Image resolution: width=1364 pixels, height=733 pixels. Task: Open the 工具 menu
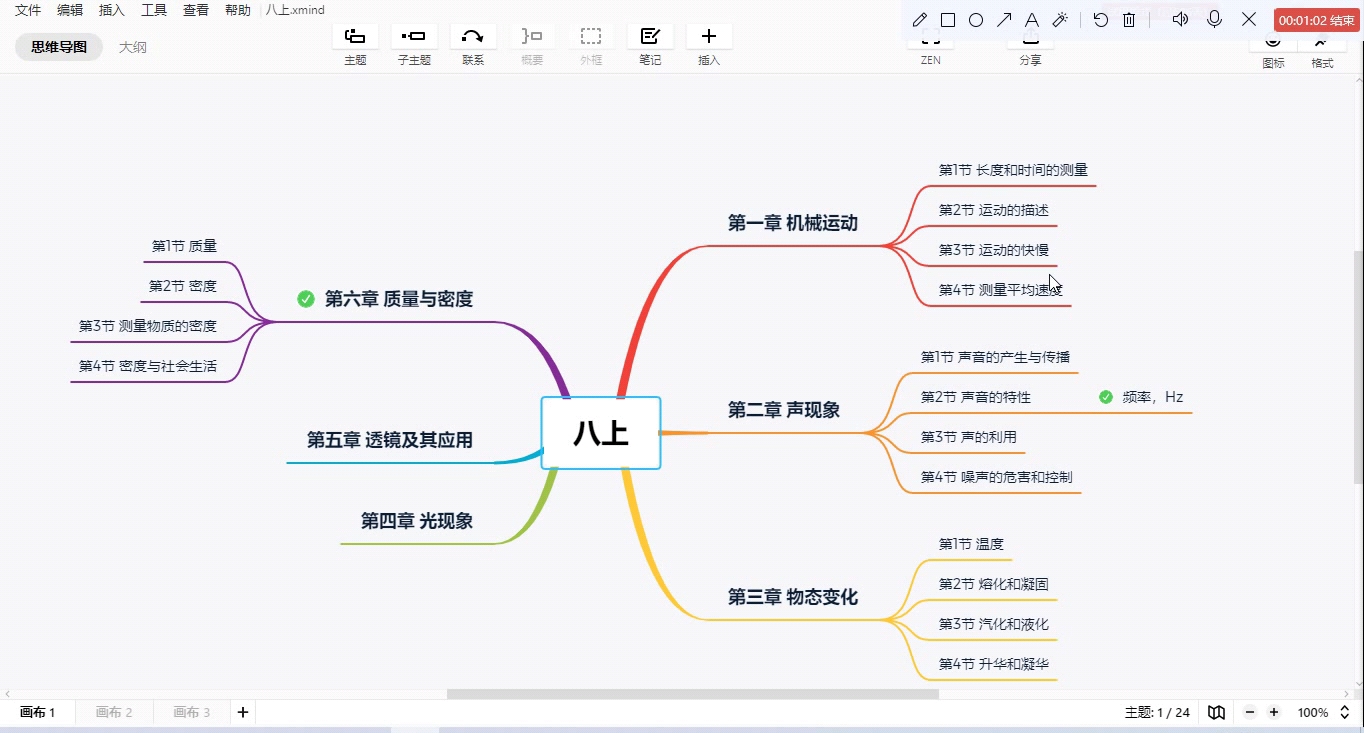coord(154,10)
